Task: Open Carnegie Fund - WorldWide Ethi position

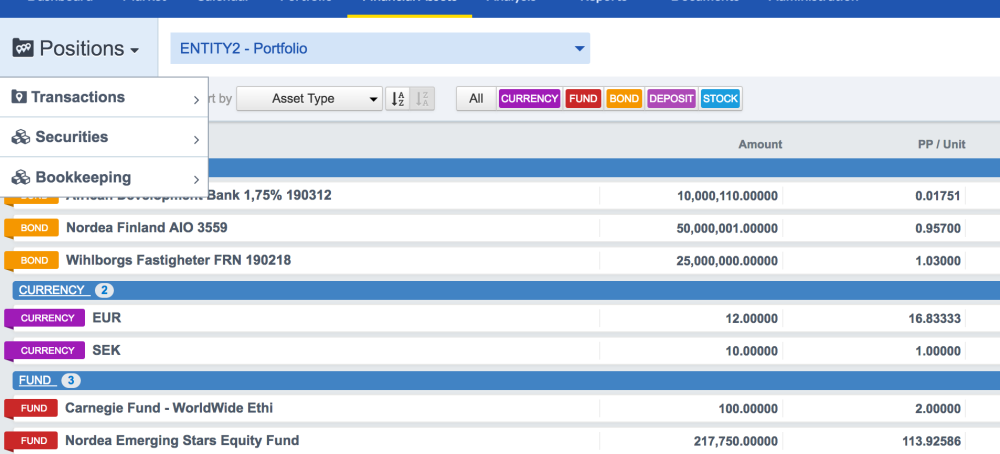Action: coord(169,408)
